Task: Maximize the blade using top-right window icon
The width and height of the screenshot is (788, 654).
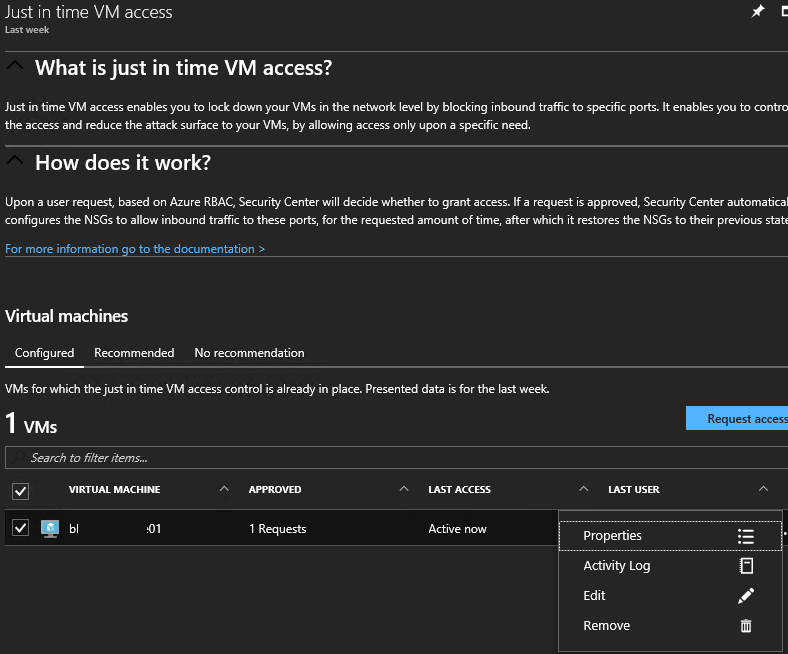Action: click(x=784, y=11)
